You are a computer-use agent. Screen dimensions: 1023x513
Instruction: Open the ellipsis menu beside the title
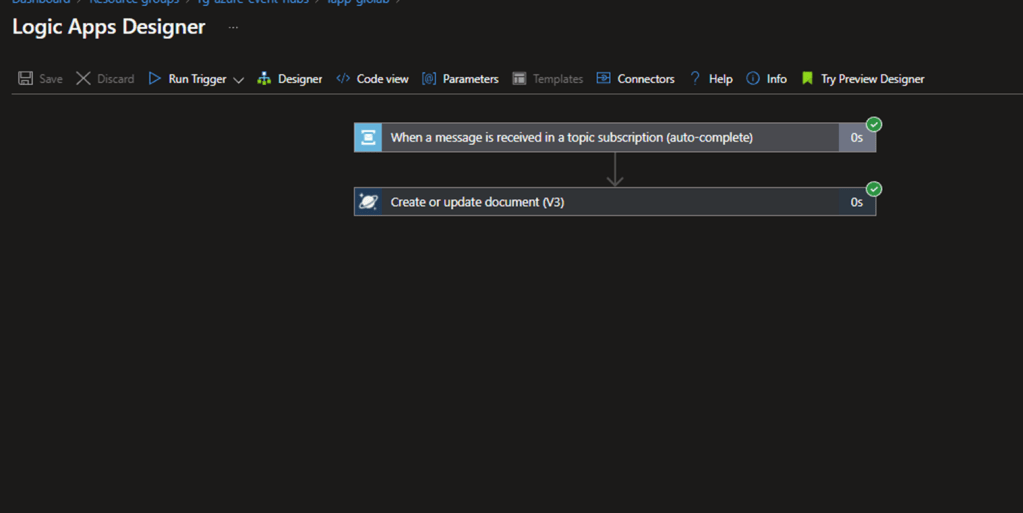pyautogui.click(x=233, y=28)
